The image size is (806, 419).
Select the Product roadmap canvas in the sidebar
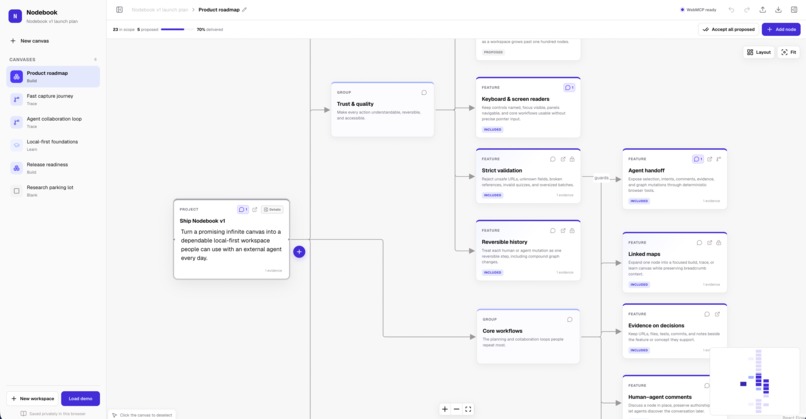click(x=53, y=77)
